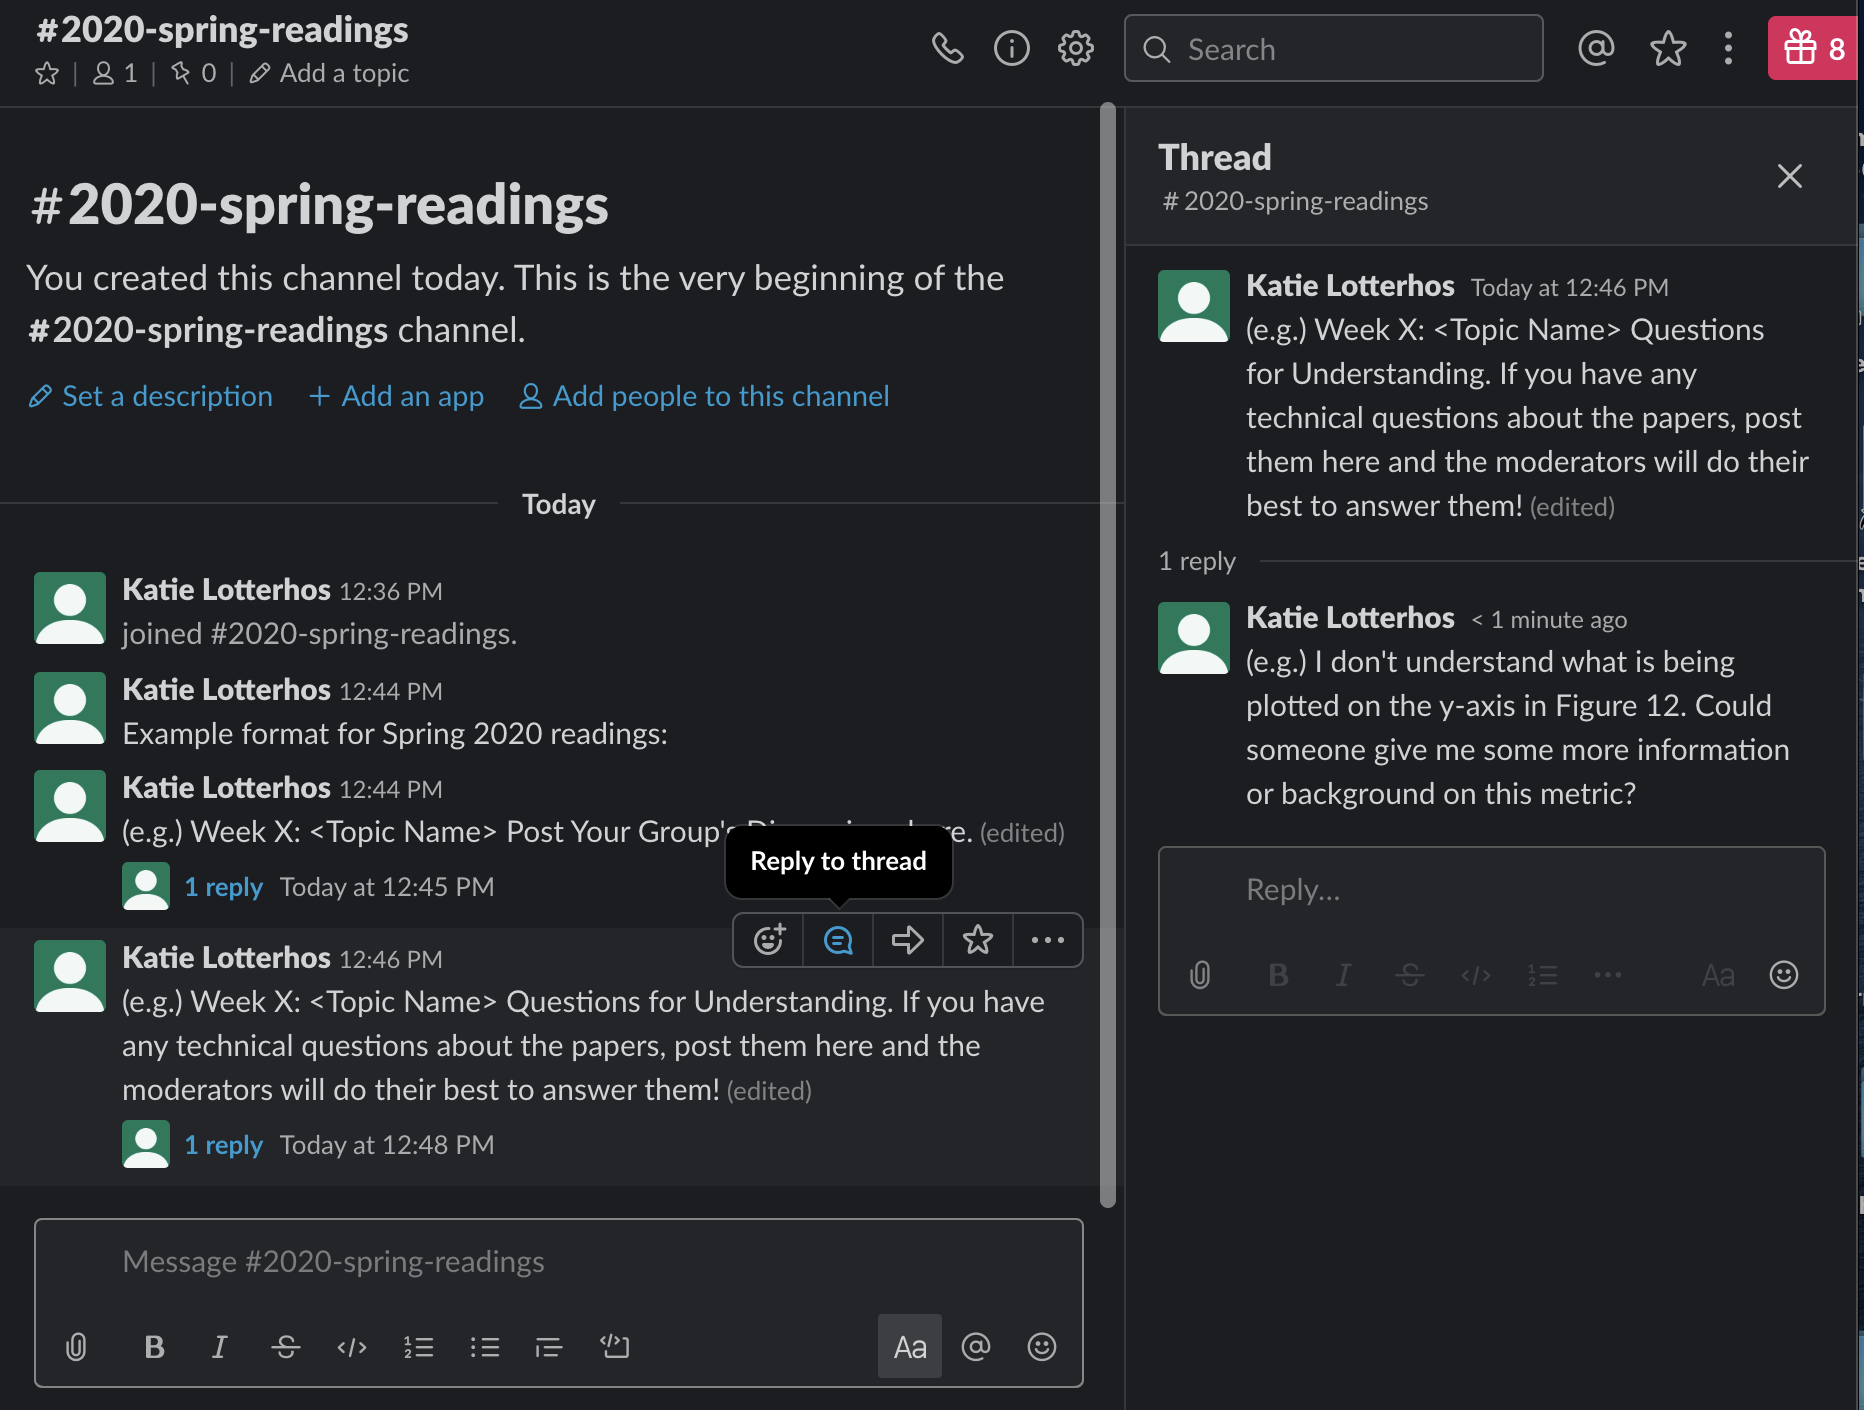Screen dimensions: 1864x1410
Task: Click Add a topic
Action: (x=329, y=74)
